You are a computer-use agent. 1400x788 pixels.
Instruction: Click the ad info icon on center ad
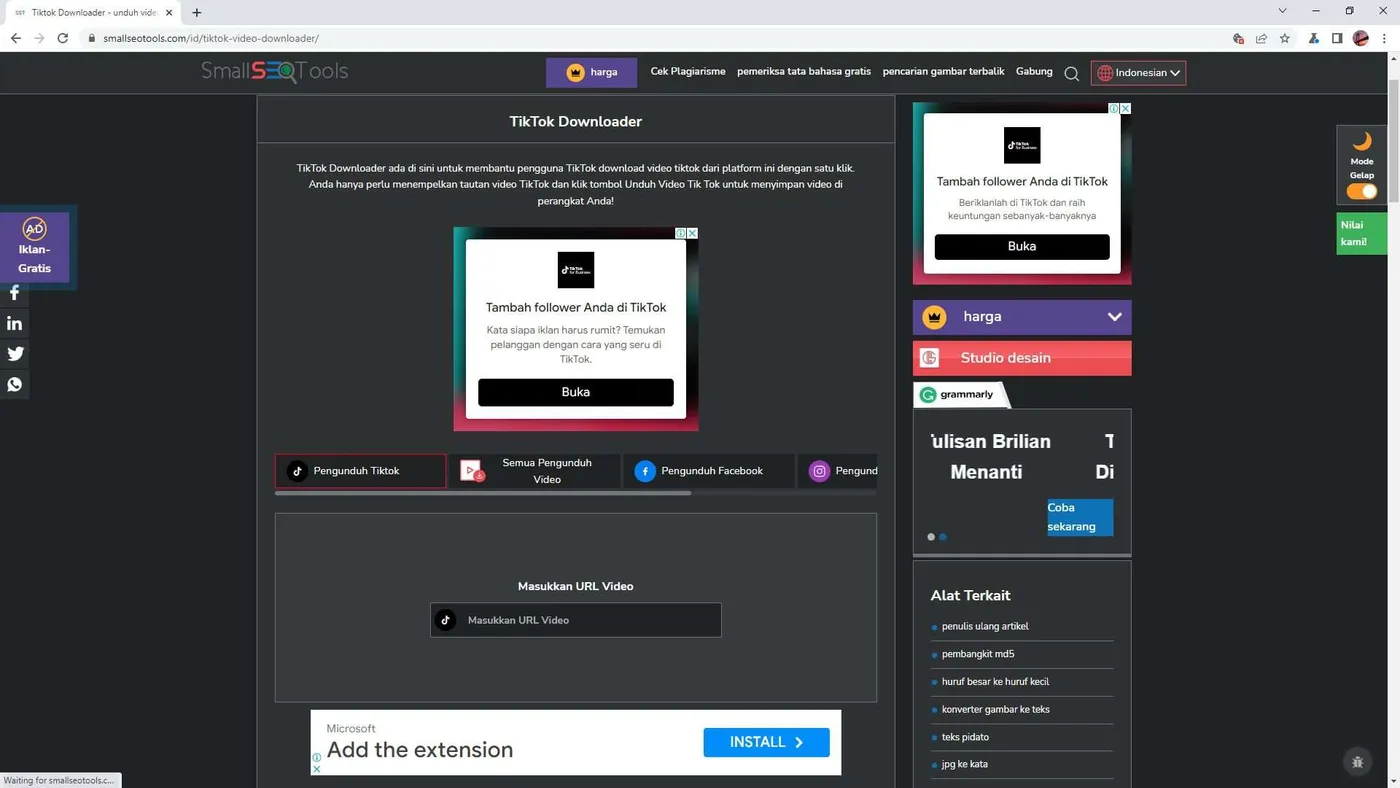pos(681,233)
